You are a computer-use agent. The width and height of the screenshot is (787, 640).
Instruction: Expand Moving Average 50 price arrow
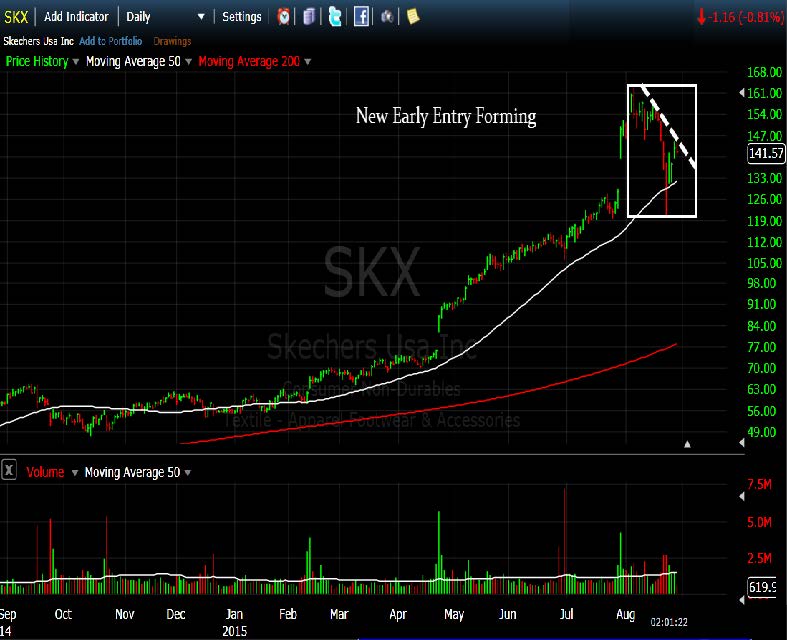pos(188,62)
